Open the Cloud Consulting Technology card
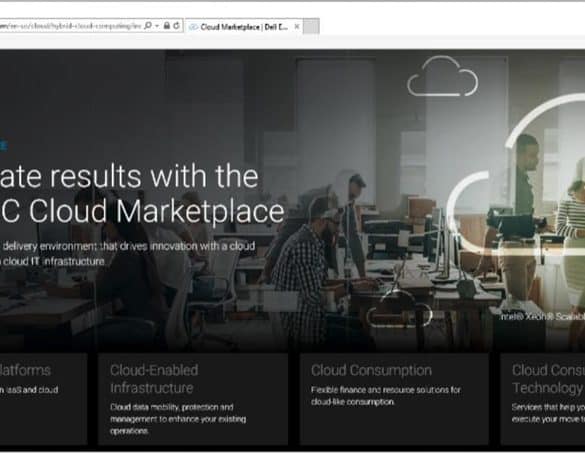 543,399
